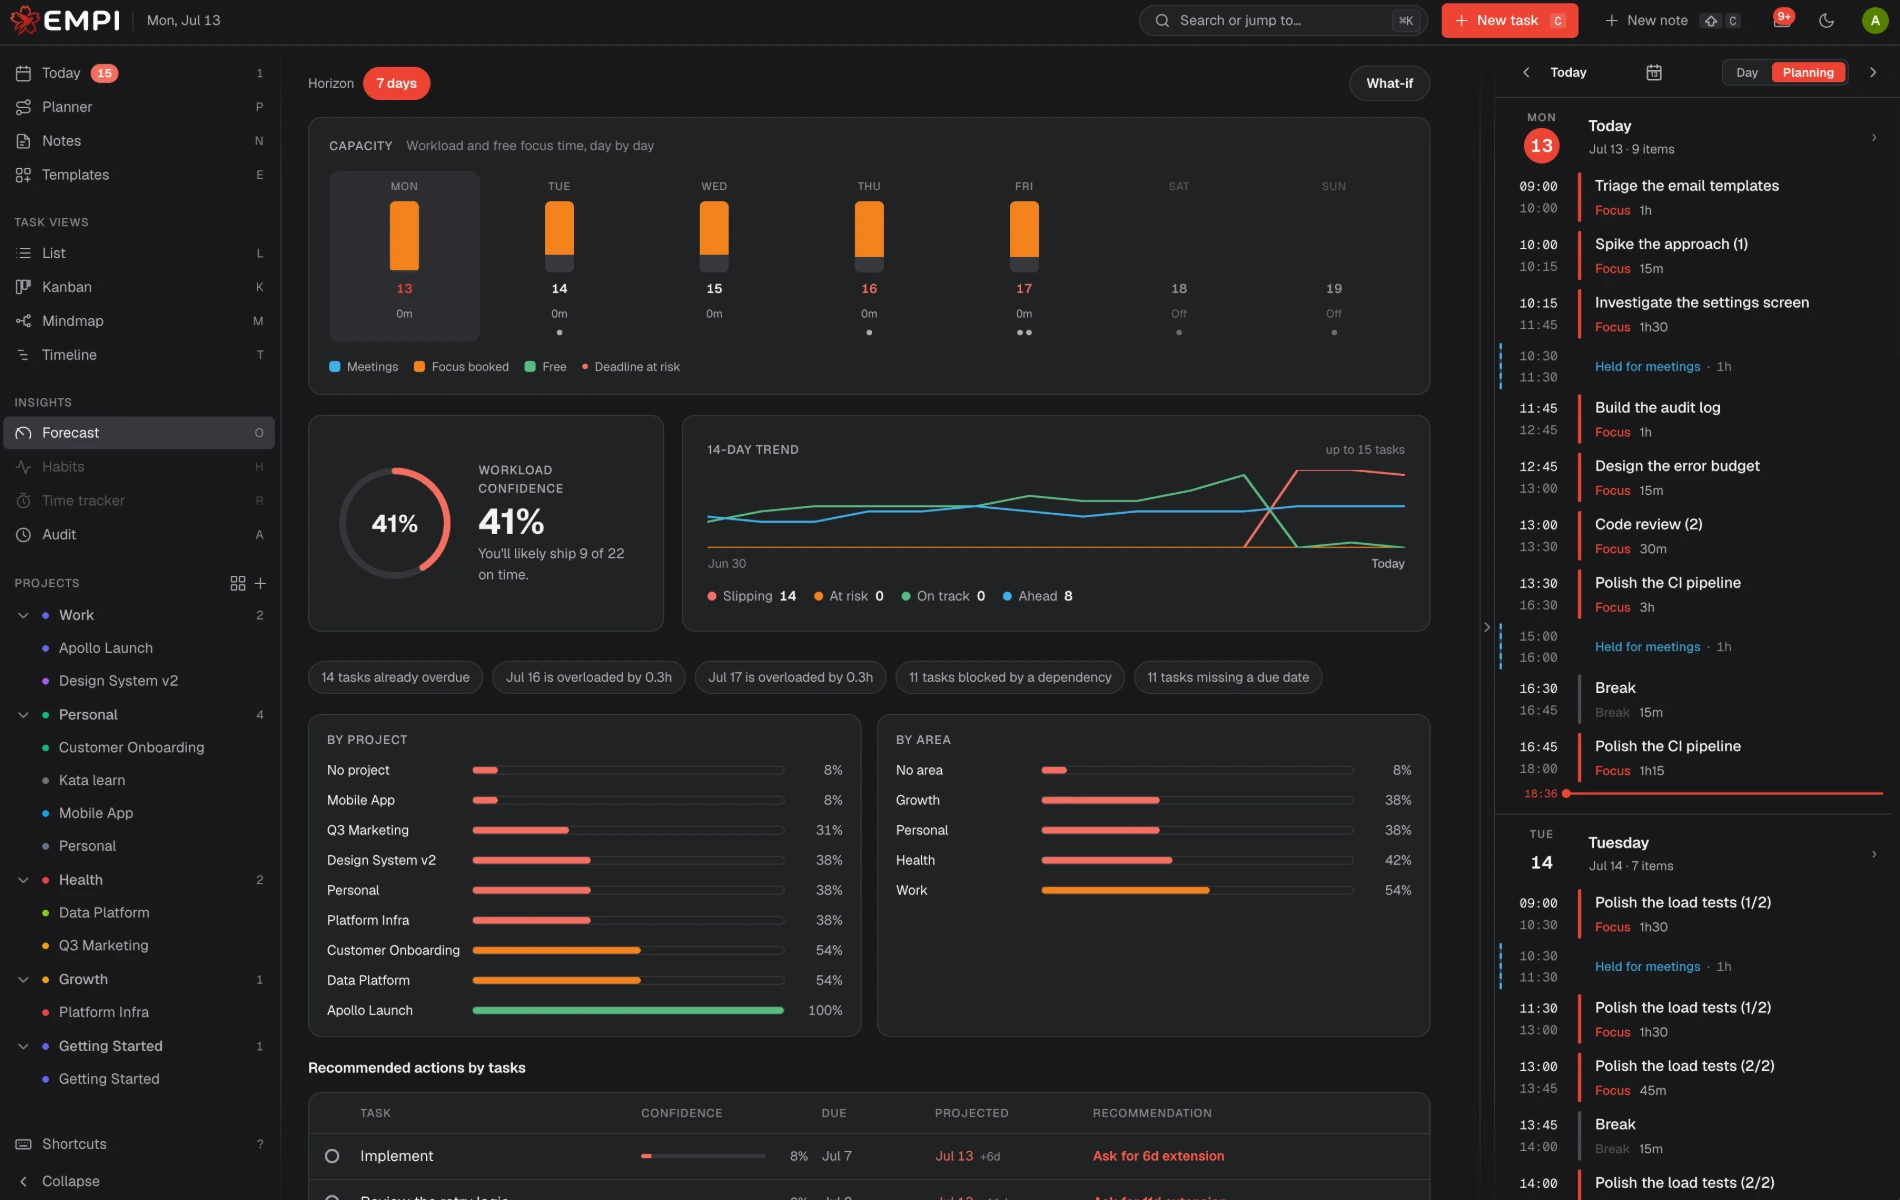1900x1200 pixels.
Task: Click the What-if button
Action: (x=1390, y=83)
